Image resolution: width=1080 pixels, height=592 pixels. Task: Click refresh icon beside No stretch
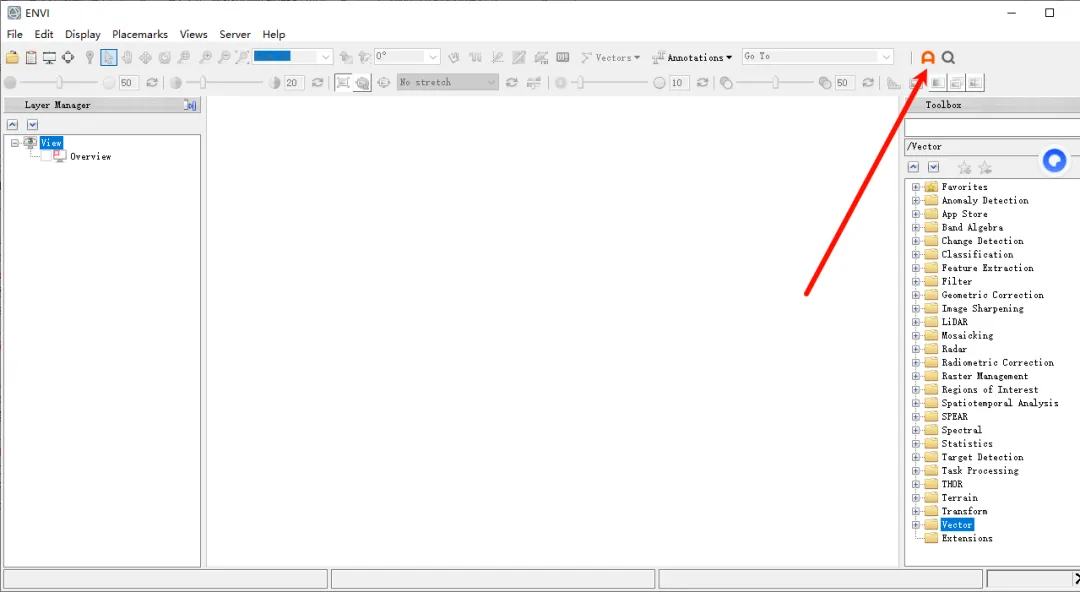click(x=512, y=83)
